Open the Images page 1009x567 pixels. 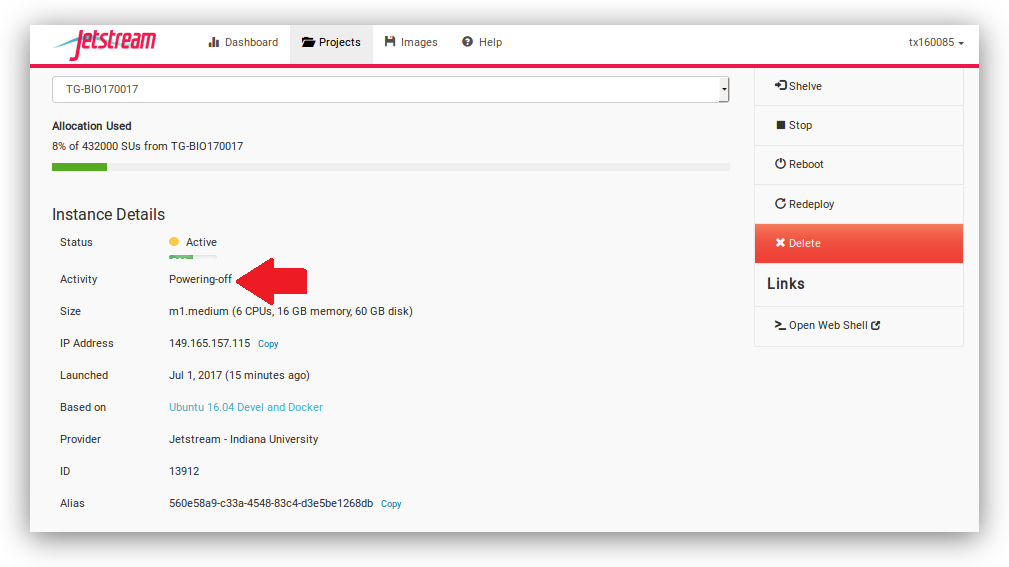click(411, 43)
